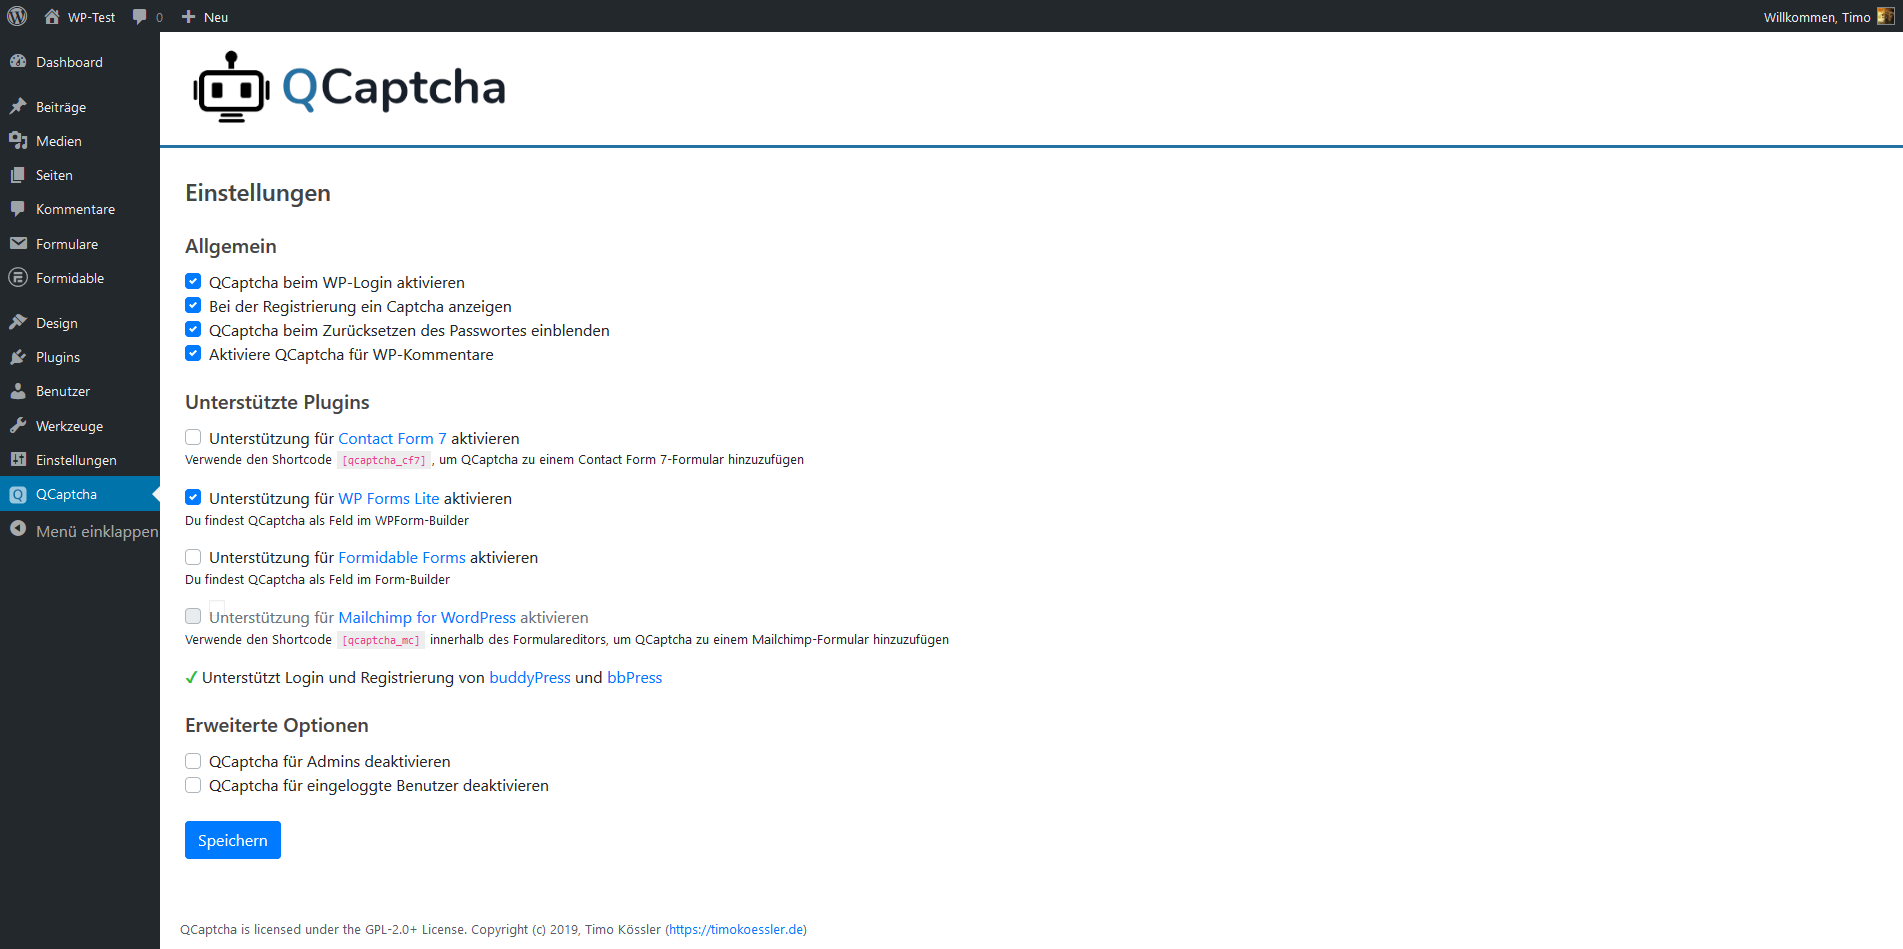
Task: Click the Werkzeuge wrench icon
Action: click(18, 425)
